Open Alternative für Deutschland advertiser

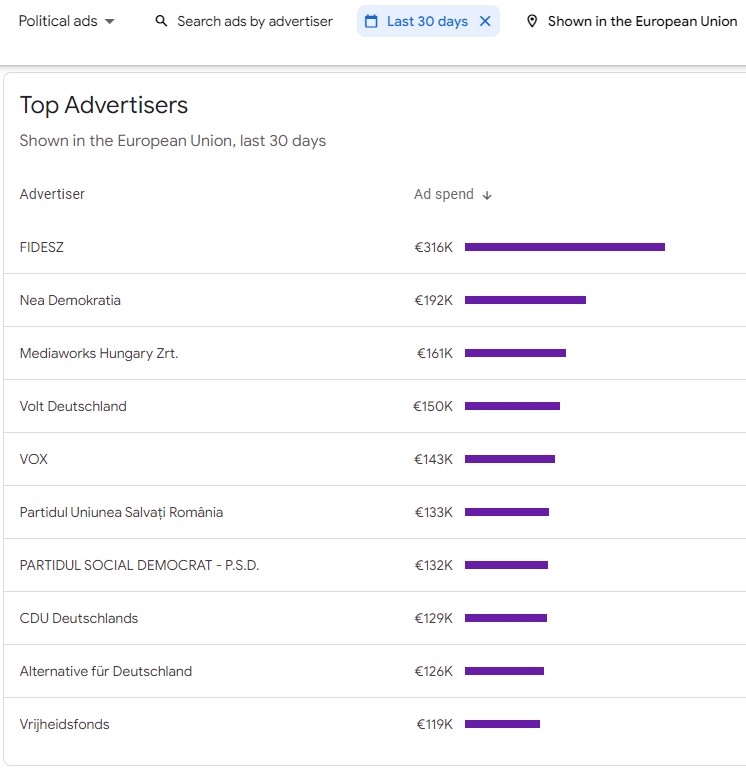point(375,671)
